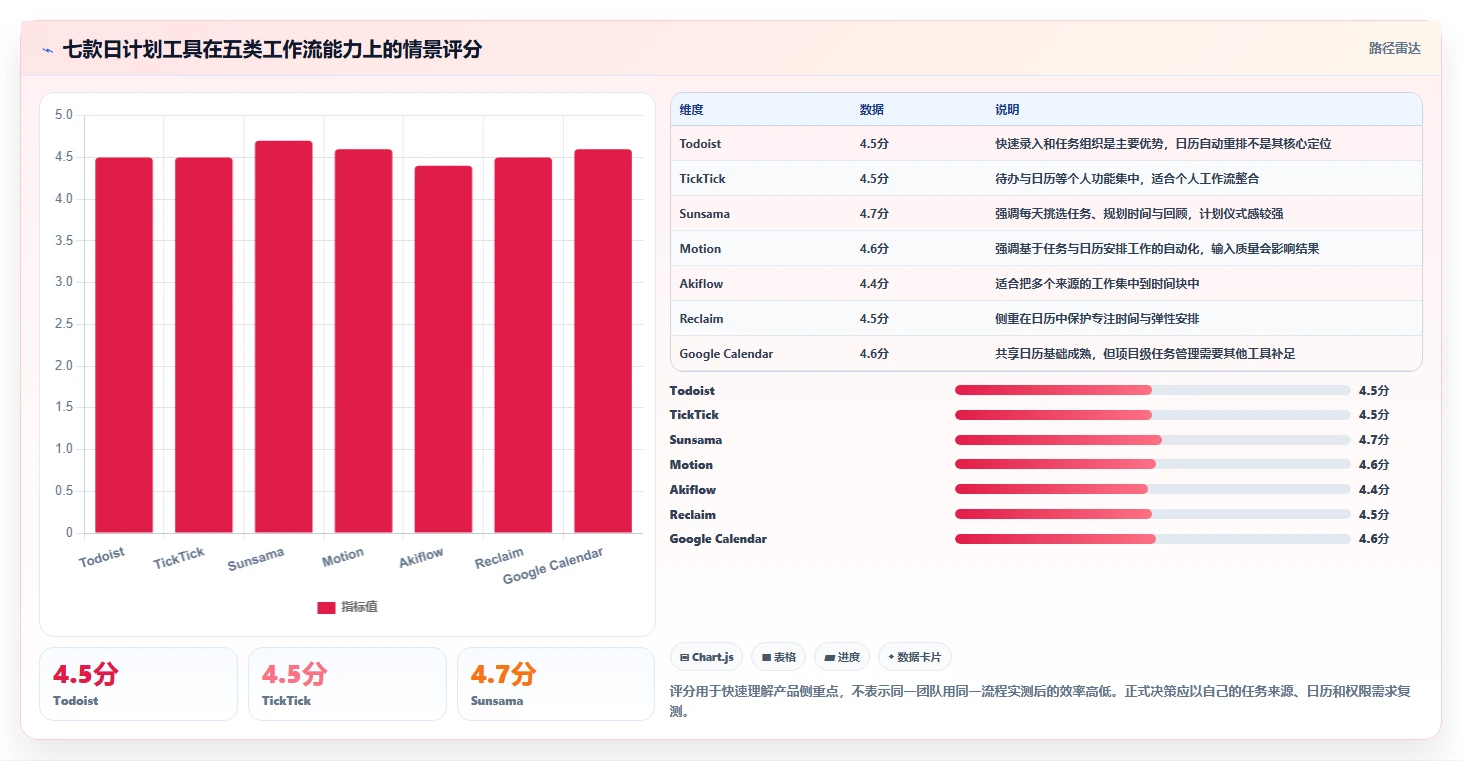Click the Akiflow progress bar

pos(1153,490)
